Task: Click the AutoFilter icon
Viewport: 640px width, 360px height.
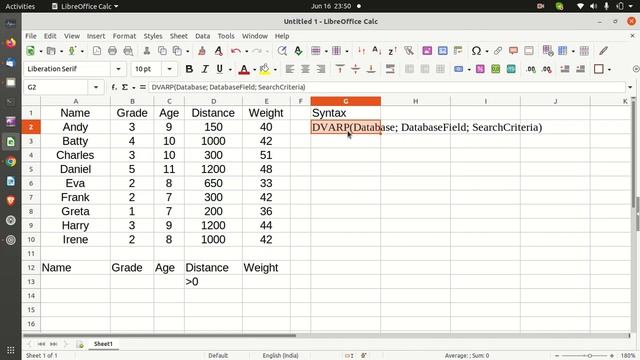Action: (x=409, y=51)
